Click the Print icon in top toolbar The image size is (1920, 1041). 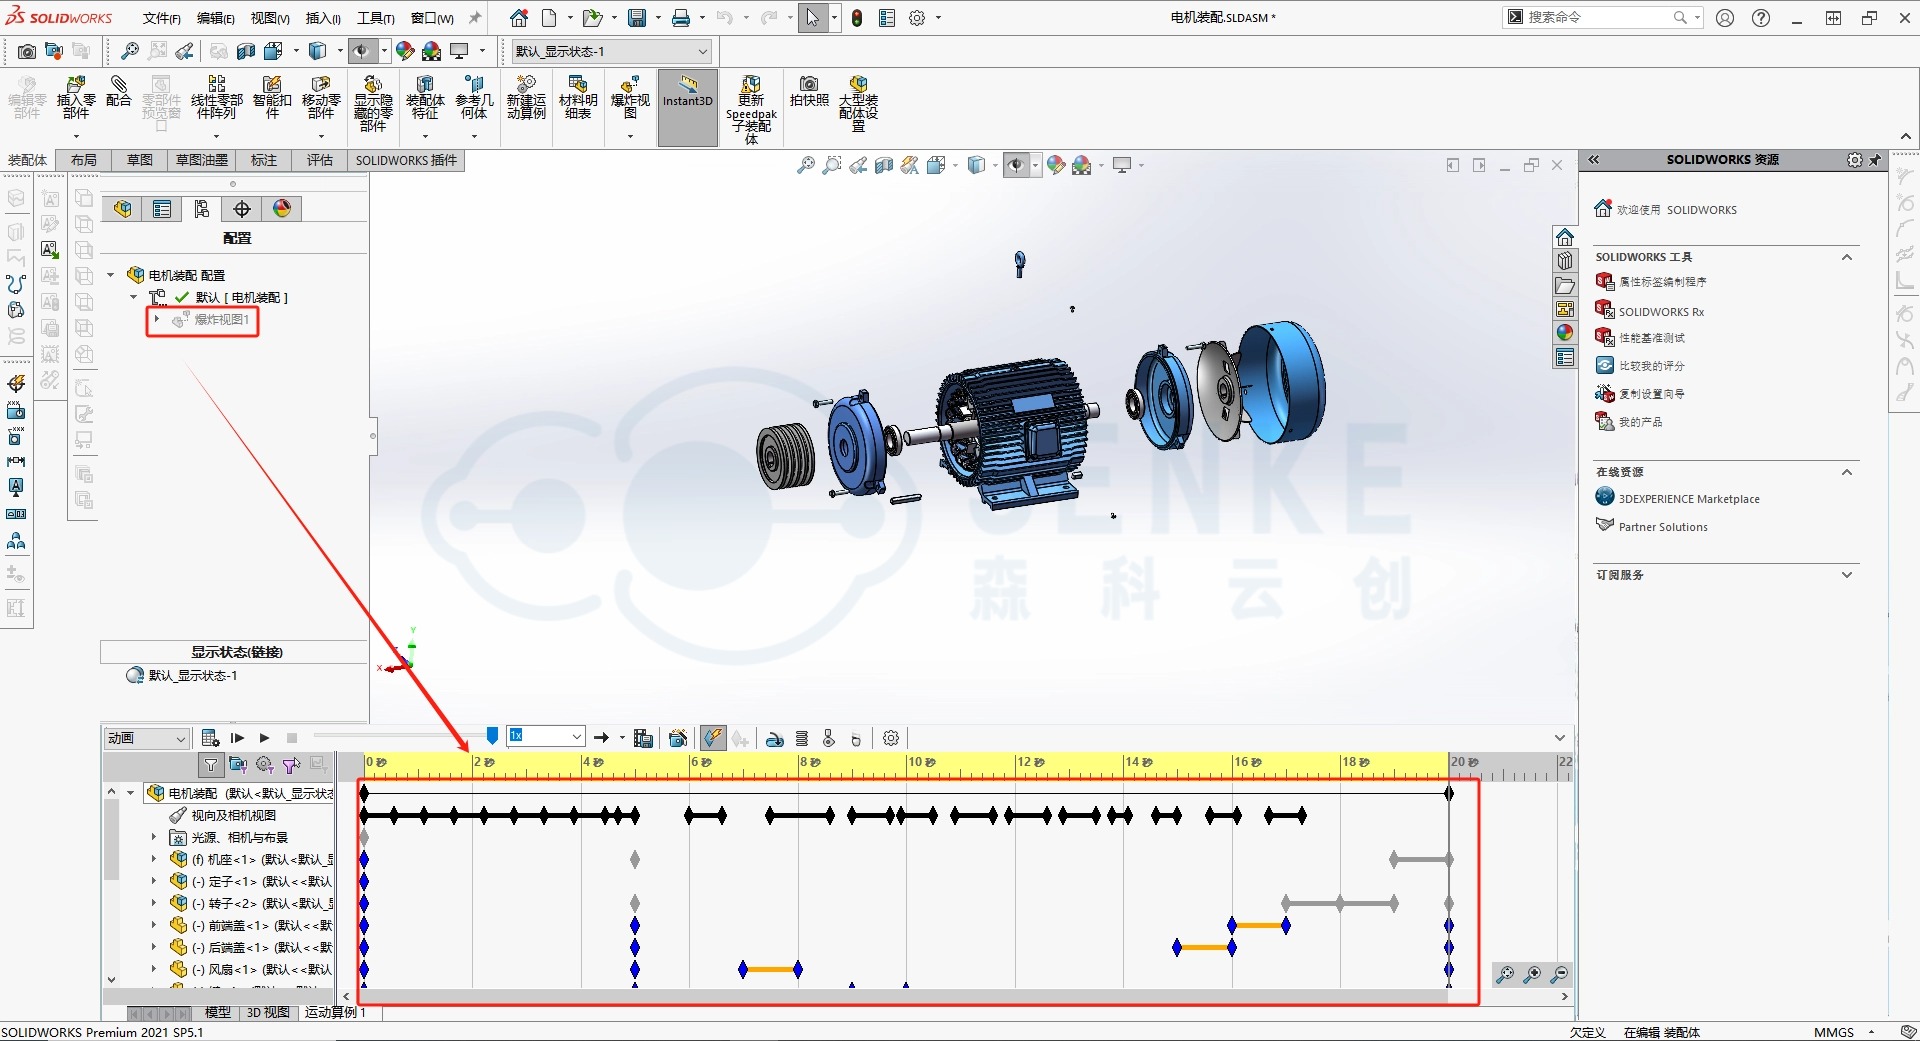(x=681, y=18)
